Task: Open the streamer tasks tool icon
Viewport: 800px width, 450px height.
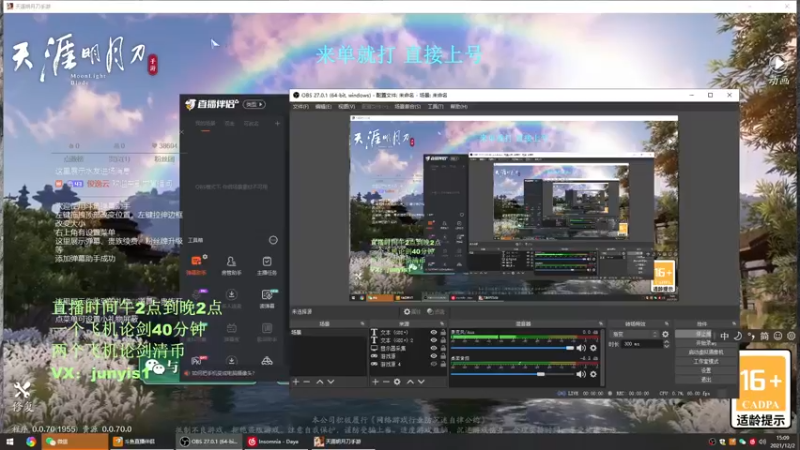Action: (x=267, y=265)
